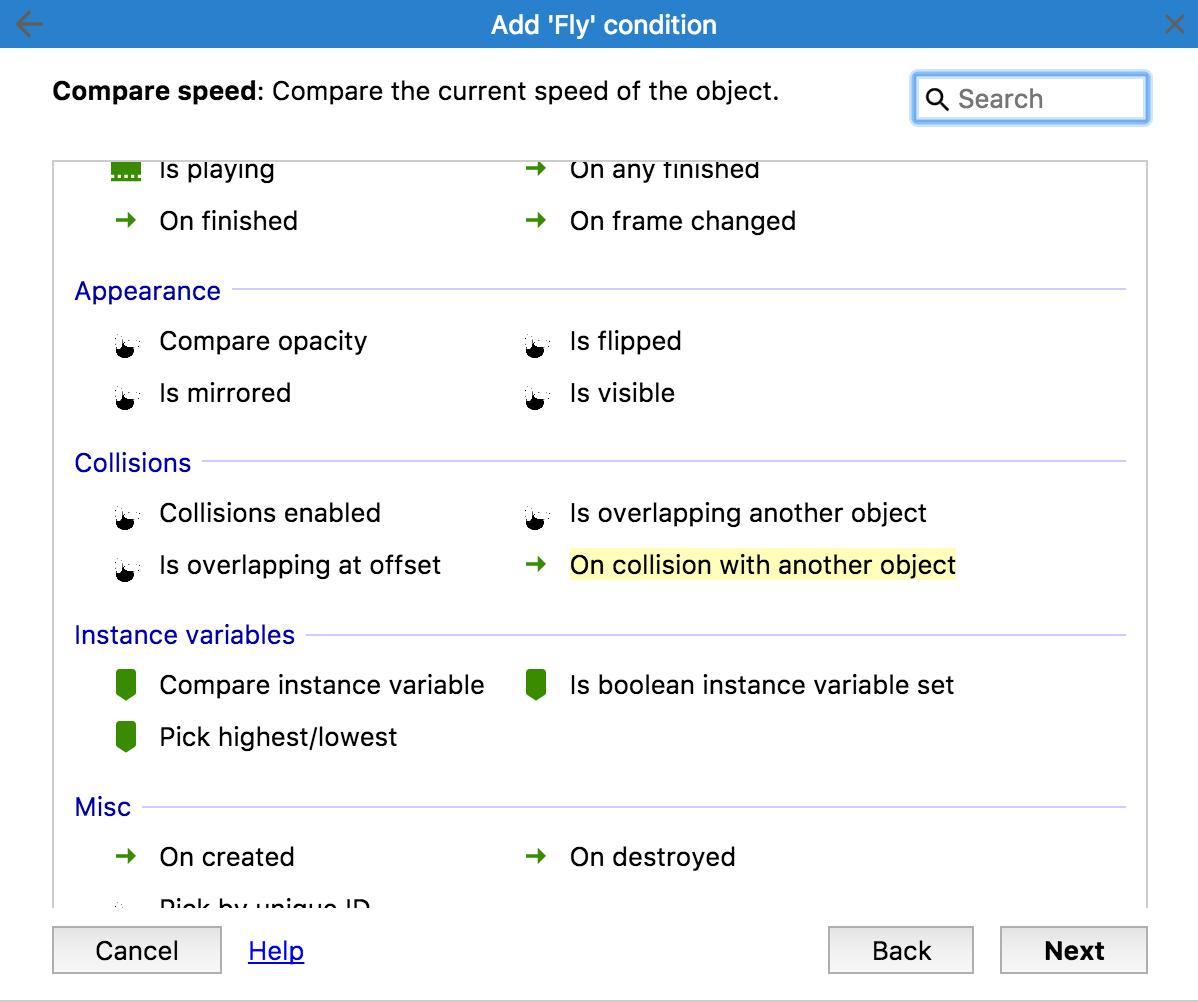Image resolution: width=1198 pixels, height=1002 pixels.
Task: Click the green arrow beside On finished
Action: [125, 221]
